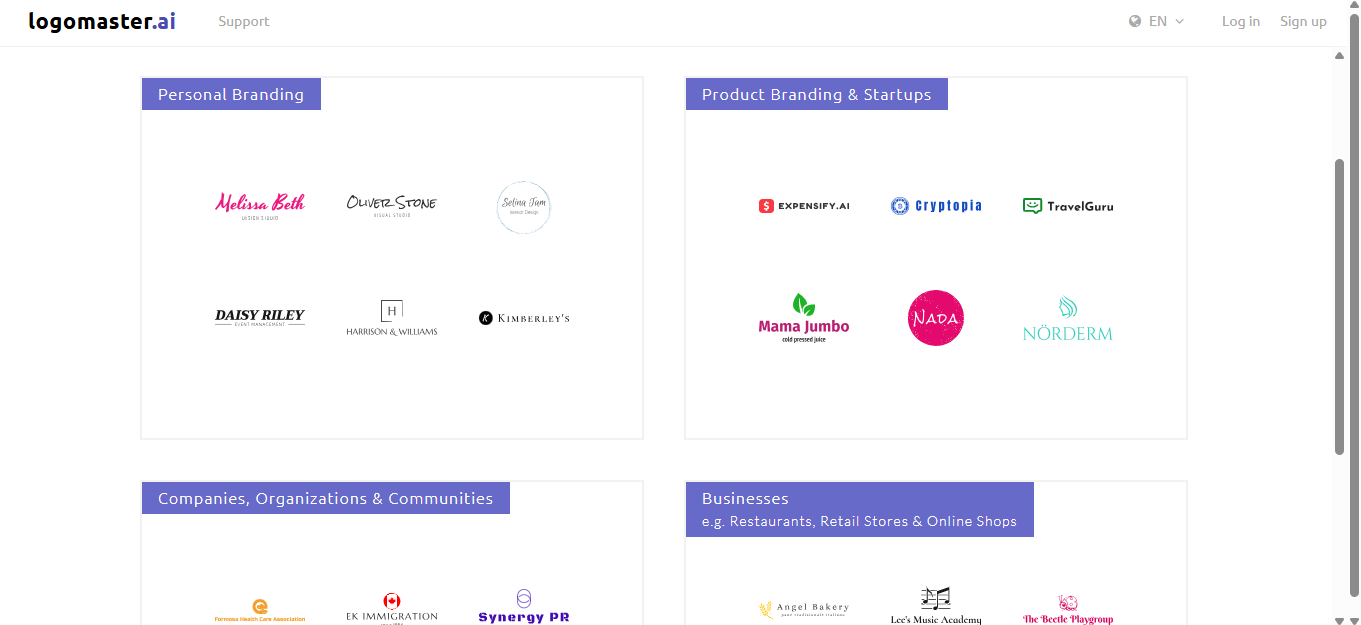
Task: Click the vertical page scrollbar thumb
Action: pos(1340,306)
